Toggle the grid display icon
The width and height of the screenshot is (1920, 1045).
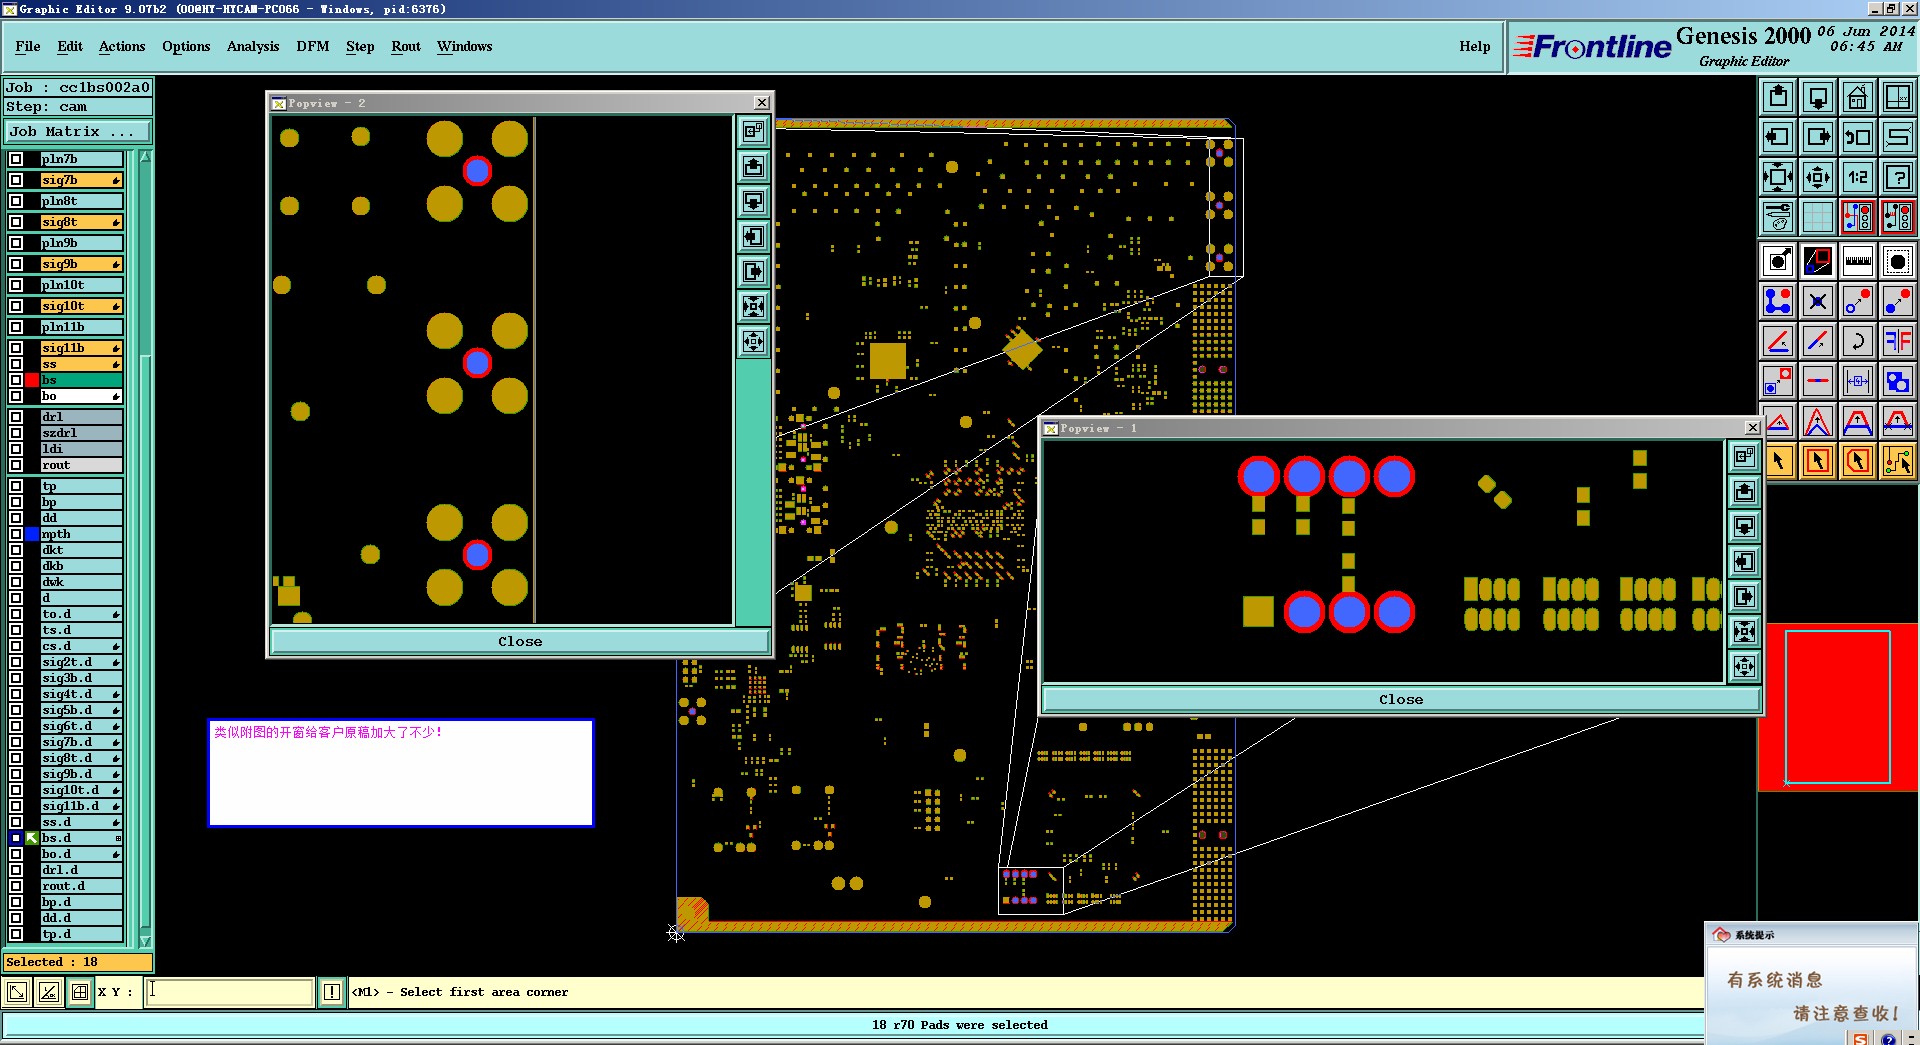click(1818, 217)
